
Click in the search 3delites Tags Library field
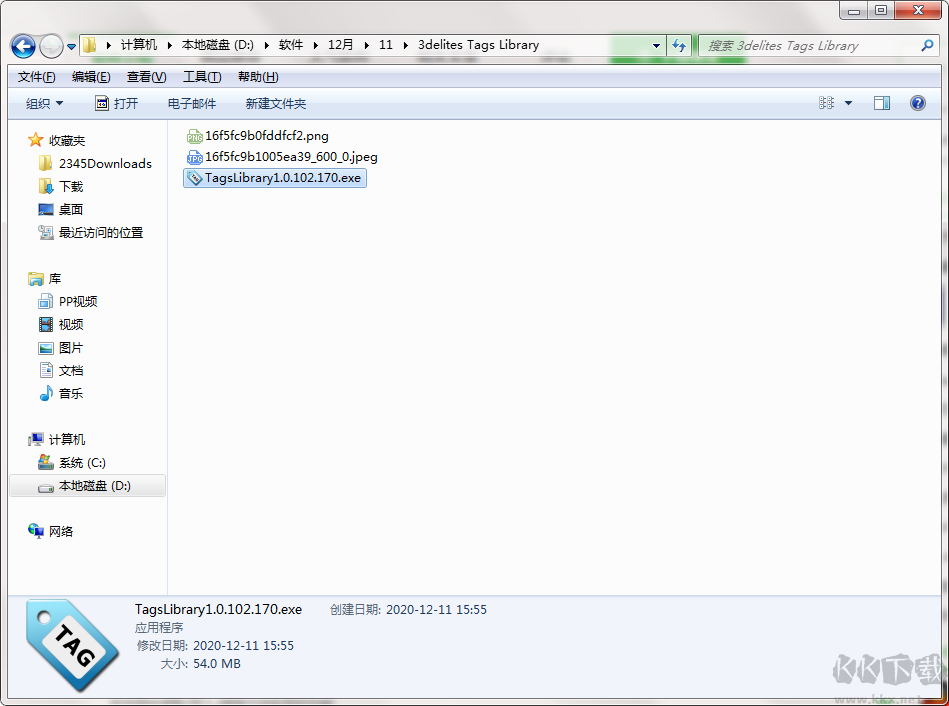pyautogui.click(x=810, y=46)
